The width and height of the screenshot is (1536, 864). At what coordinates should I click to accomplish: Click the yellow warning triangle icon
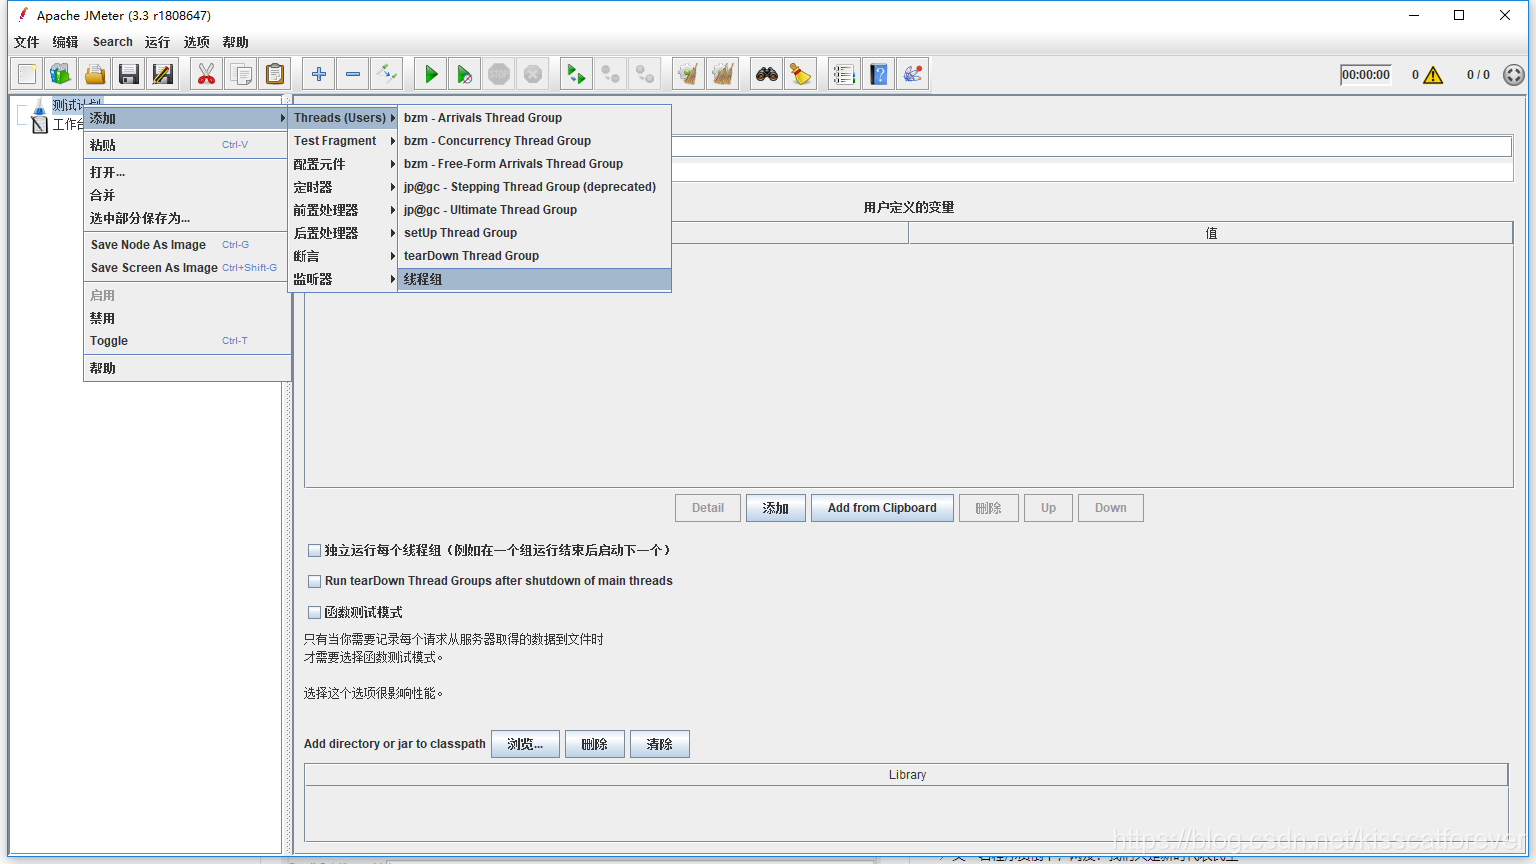pyautogui.click(x=1433, y=75)
